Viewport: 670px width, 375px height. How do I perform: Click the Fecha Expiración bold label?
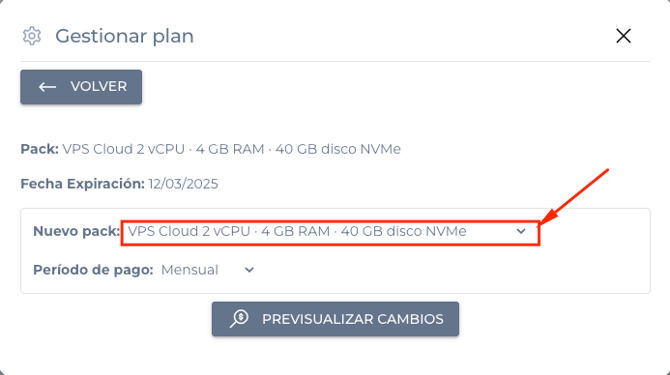tap(82, 184)
